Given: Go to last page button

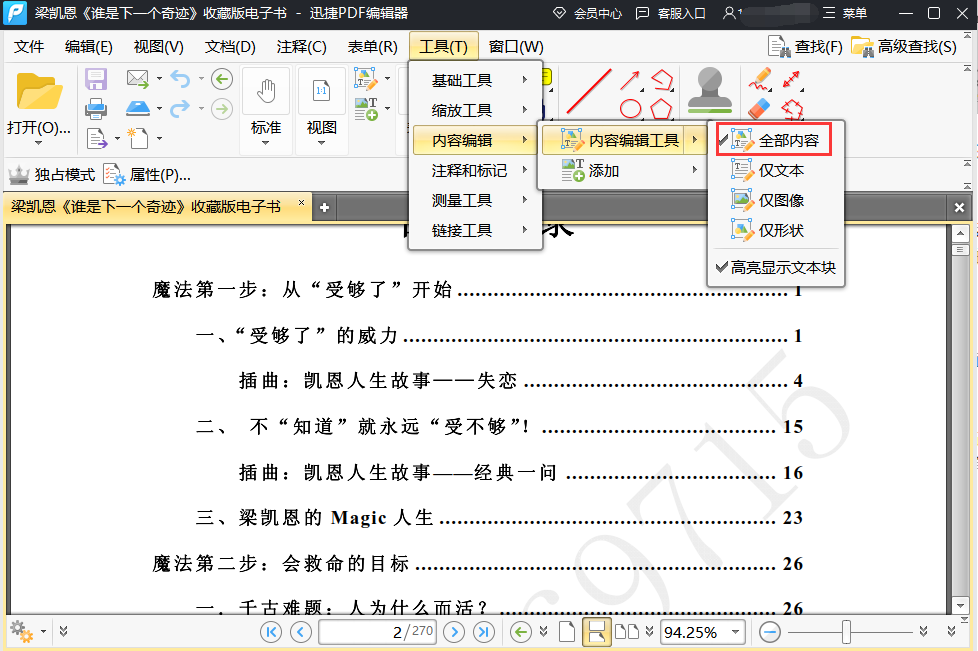Looking at the screenshot, I should coord(484,632).
